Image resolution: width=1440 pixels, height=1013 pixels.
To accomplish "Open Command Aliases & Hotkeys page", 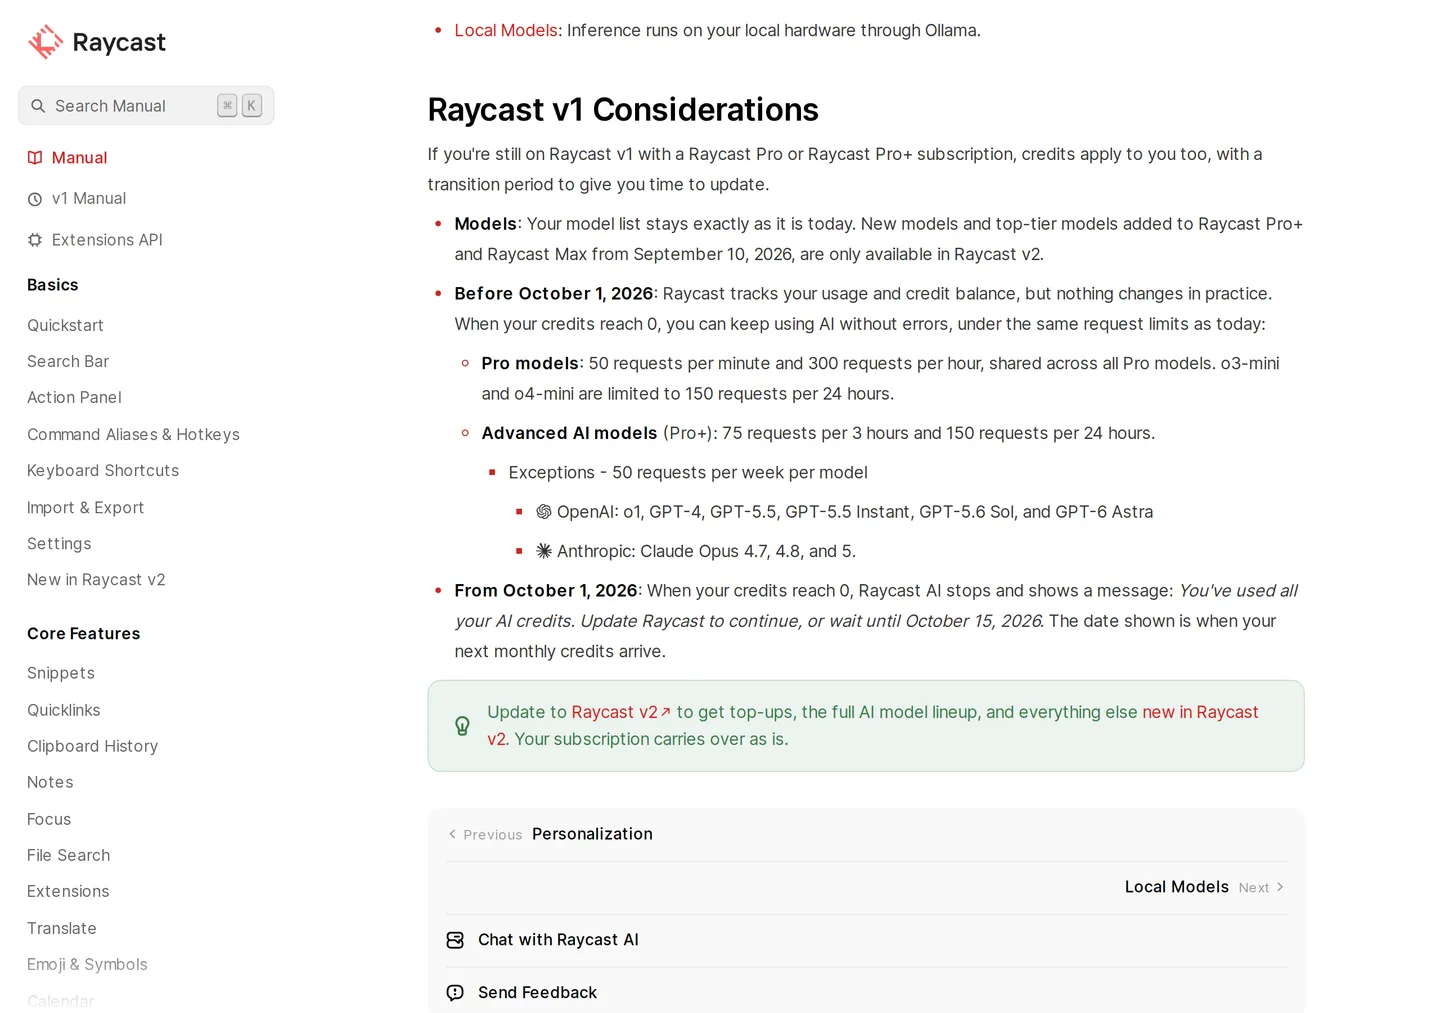I will tap(133, 435).
